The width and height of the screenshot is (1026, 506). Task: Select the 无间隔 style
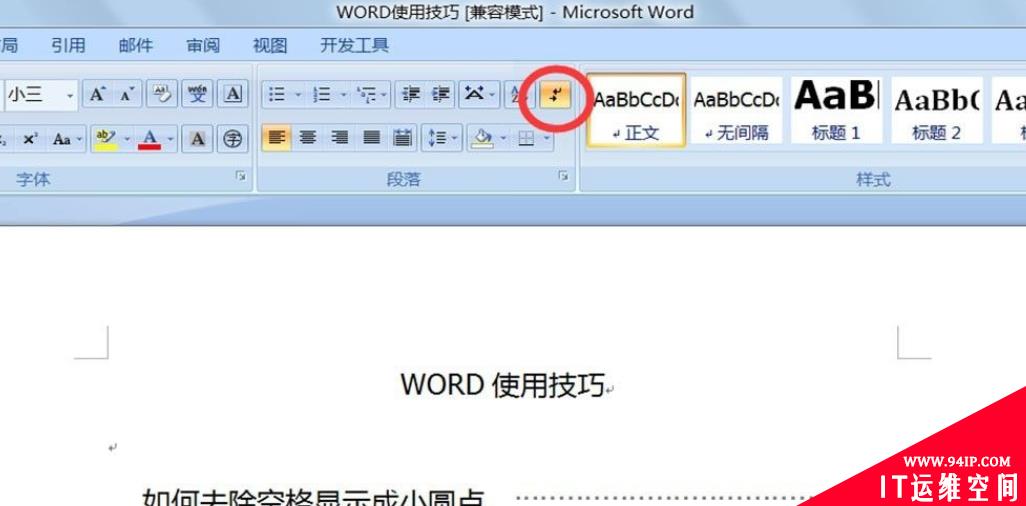click(x=736, y=109)
